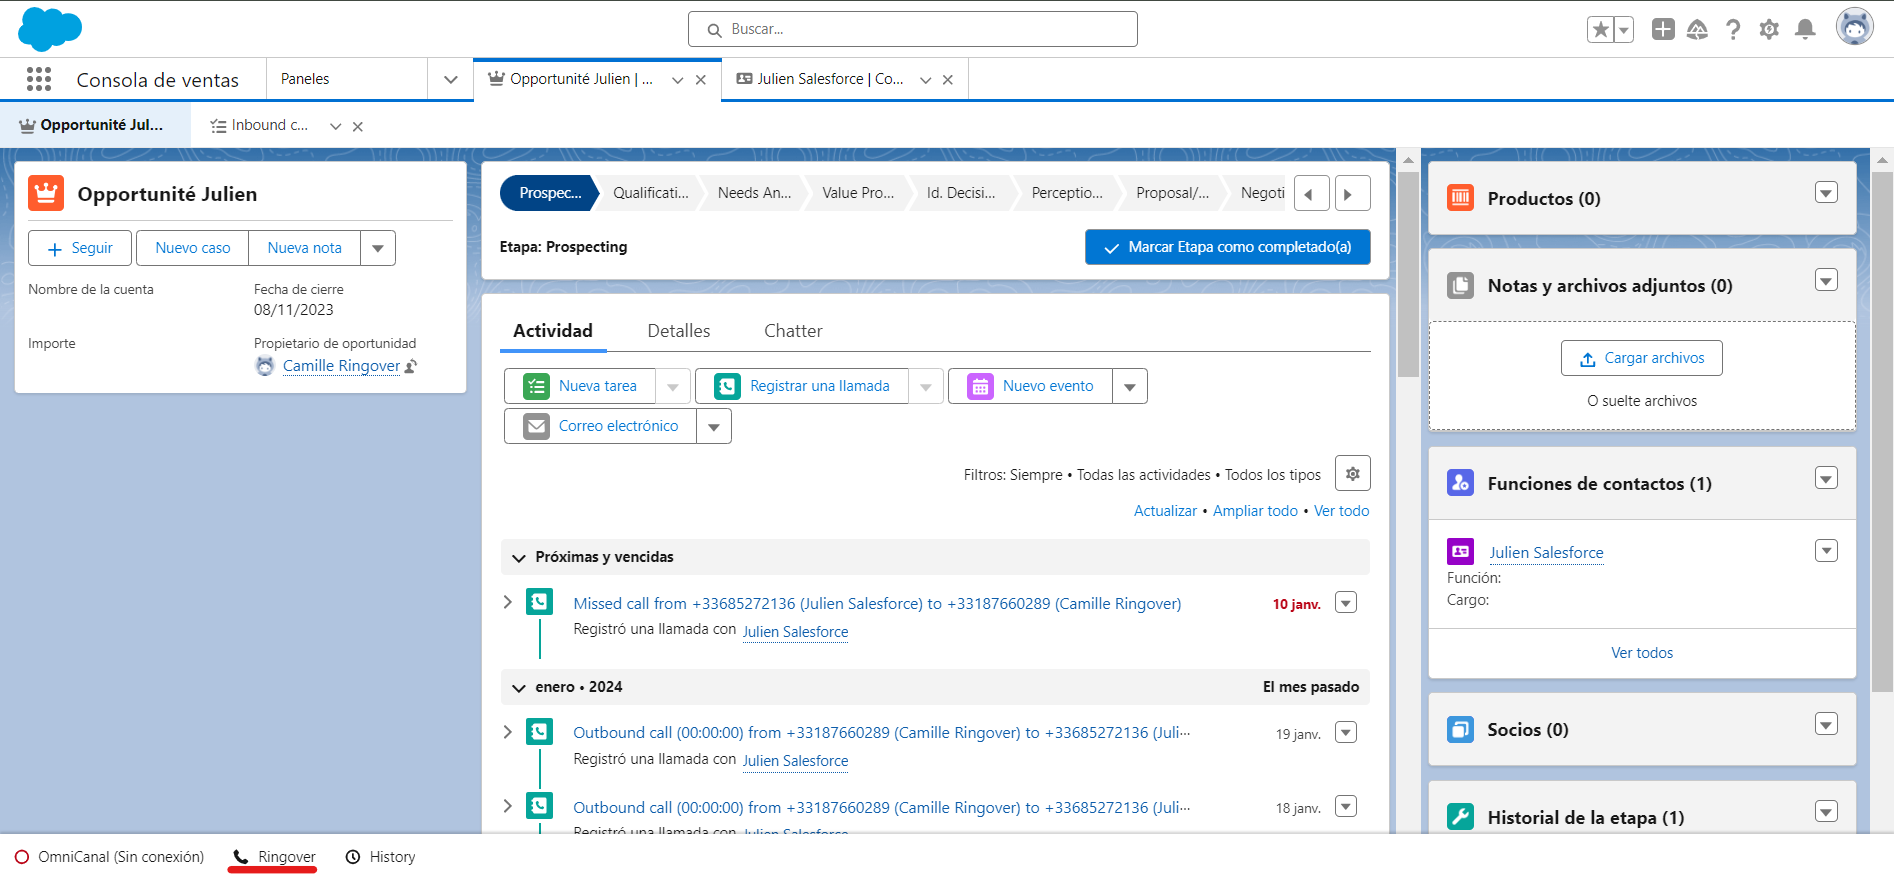Open the activity filter settings gear
The width and height of the screenshot is (1894, 874).
(1352, 474)
